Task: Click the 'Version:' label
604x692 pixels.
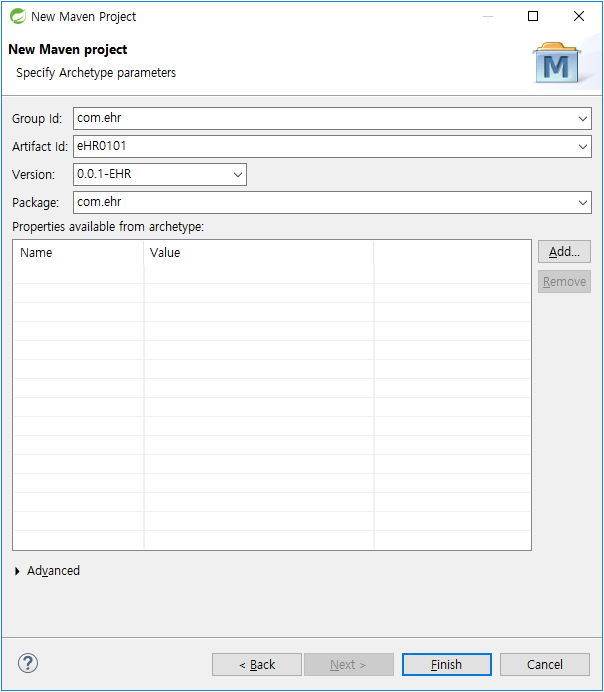Action: (x=34, y=175)
